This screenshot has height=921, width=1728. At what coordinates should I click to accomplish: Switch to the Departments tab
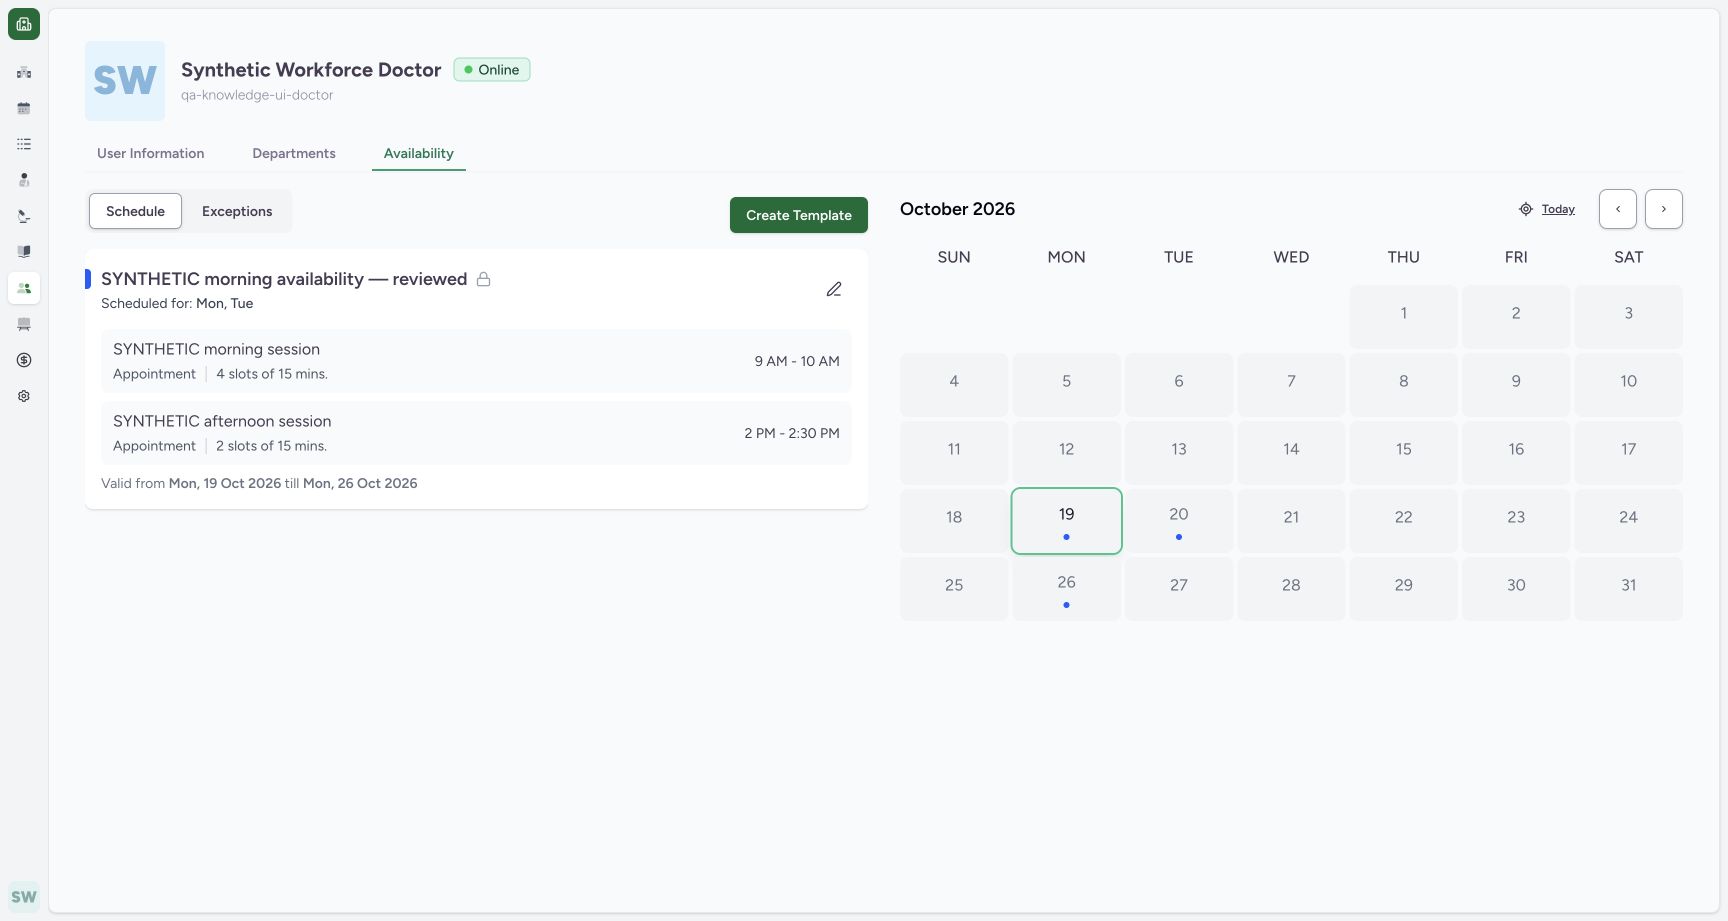(x=294, y=153)
